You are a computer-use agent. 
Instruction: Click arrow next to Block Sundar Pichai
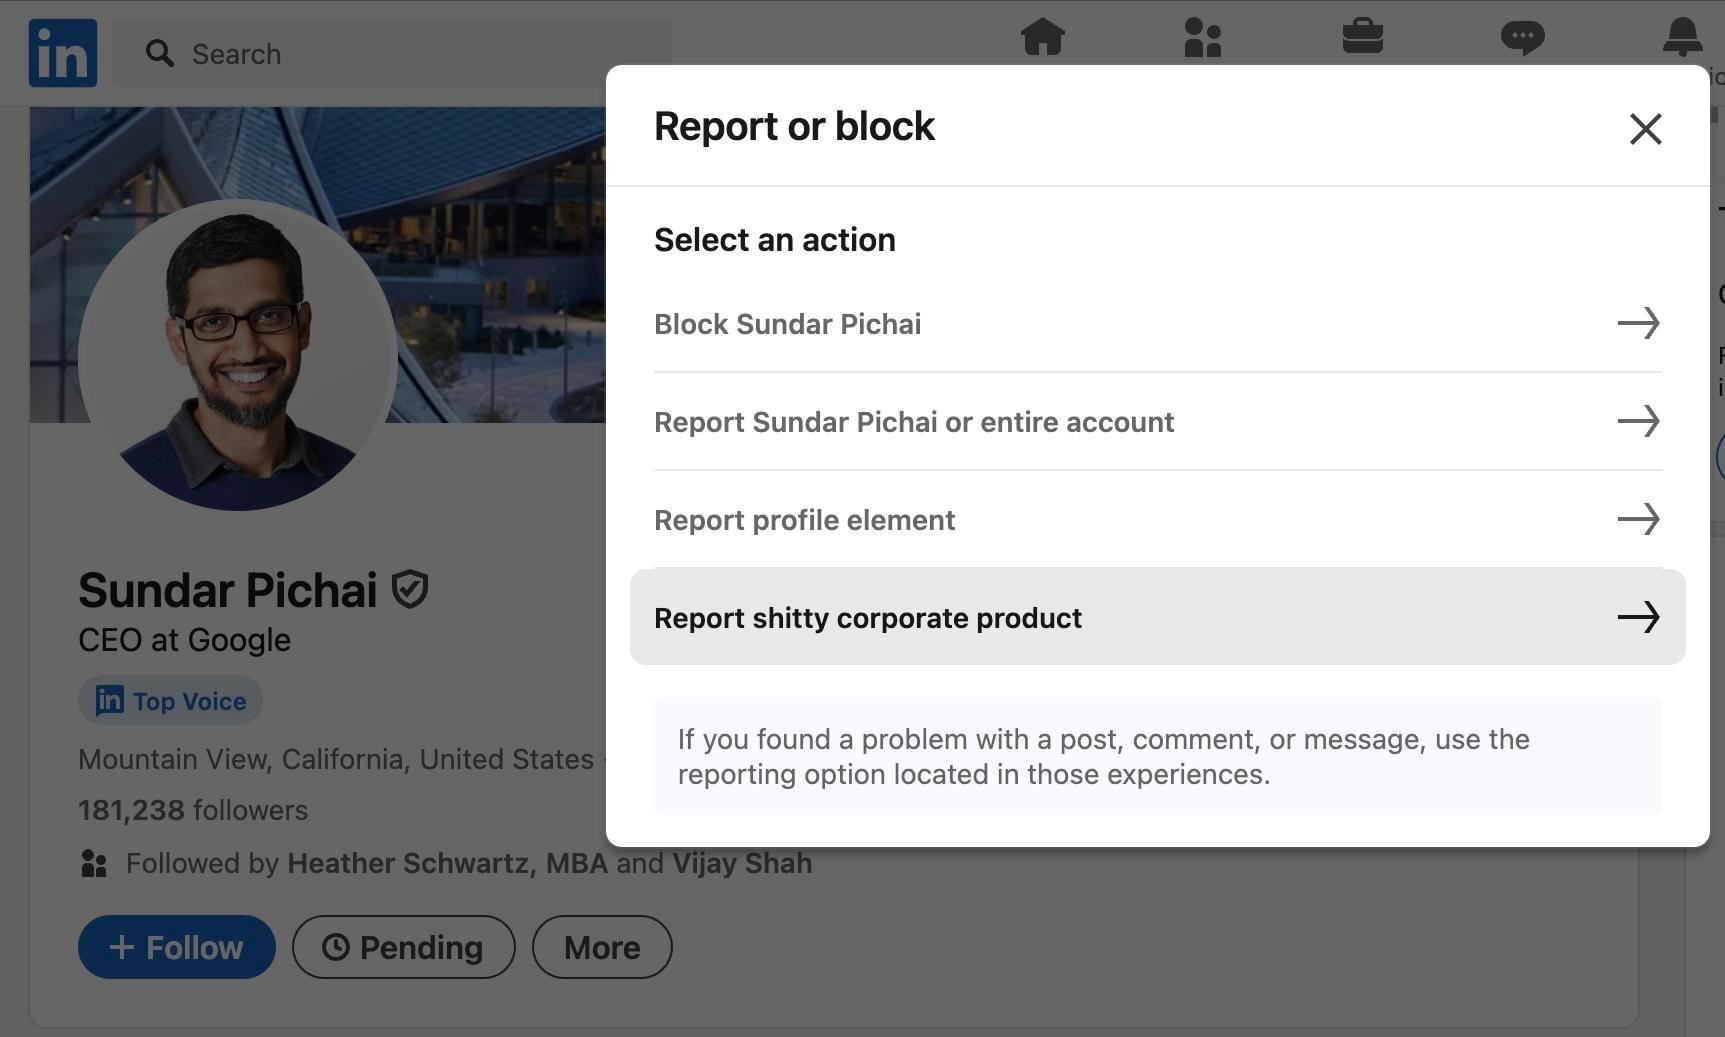(x=1638, y=323)
